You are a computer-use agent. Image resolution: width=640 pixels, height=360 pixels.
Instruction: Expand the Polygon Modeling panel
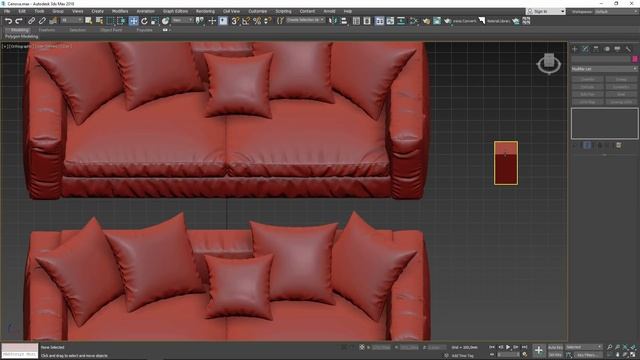tap(22, 36)
